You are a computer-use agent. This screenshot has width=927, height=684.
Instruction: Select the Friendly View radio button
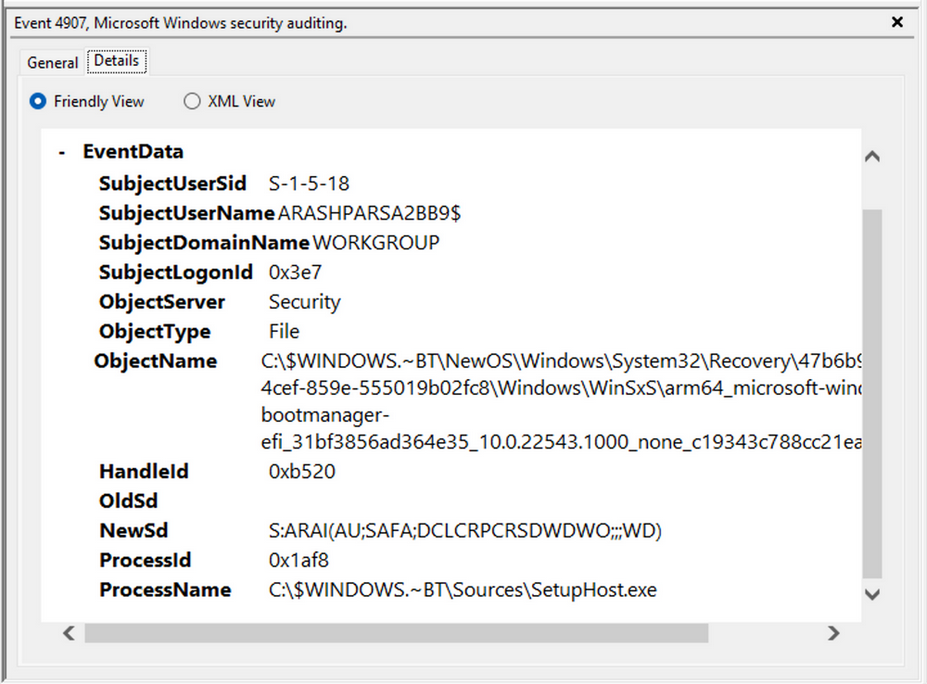pyautogui.click(x=37, y=101)
